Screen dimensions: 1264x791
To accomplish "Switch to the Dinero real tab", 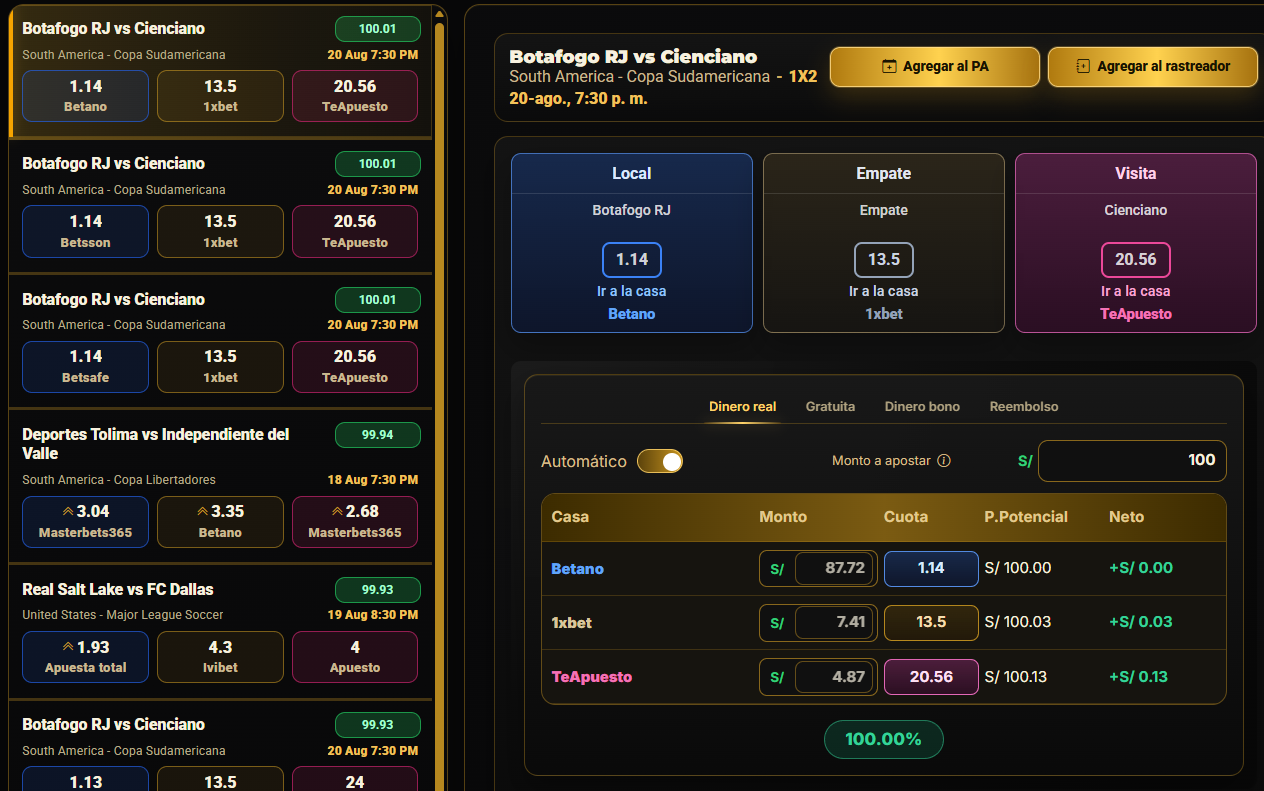I will point(742,407).
